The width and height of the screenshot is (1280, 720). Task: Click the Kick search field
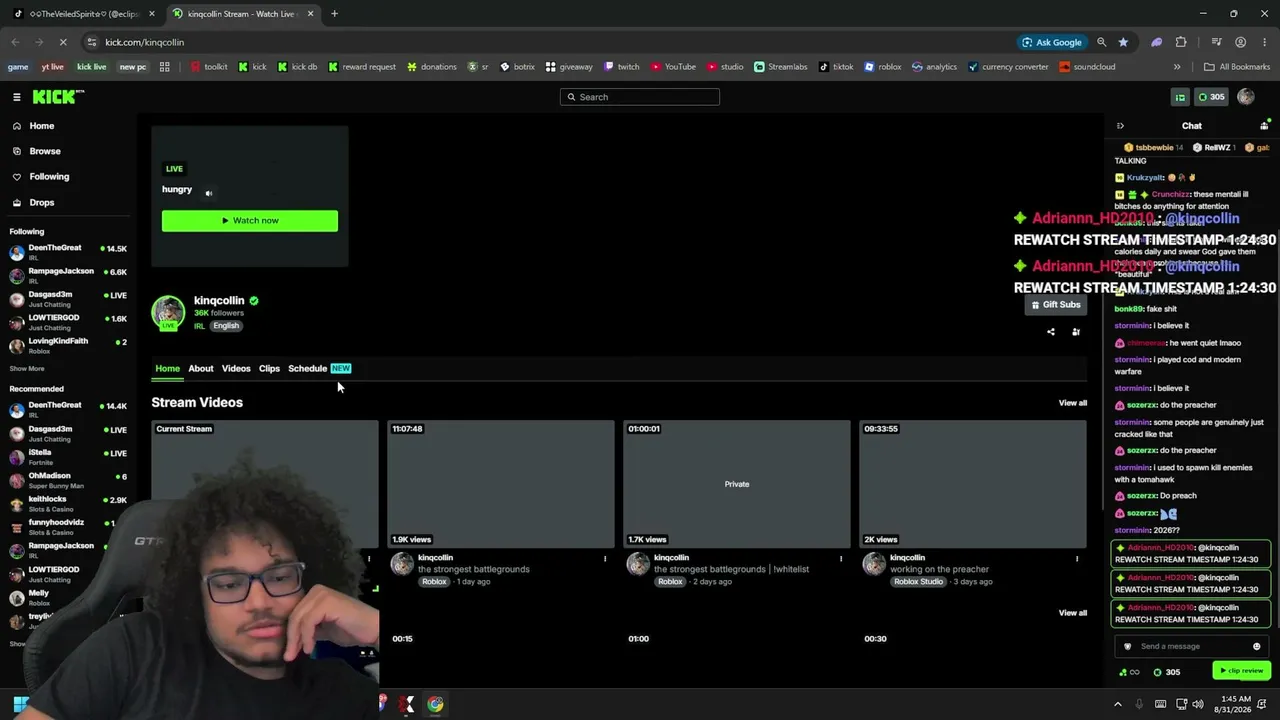[640, 97]
